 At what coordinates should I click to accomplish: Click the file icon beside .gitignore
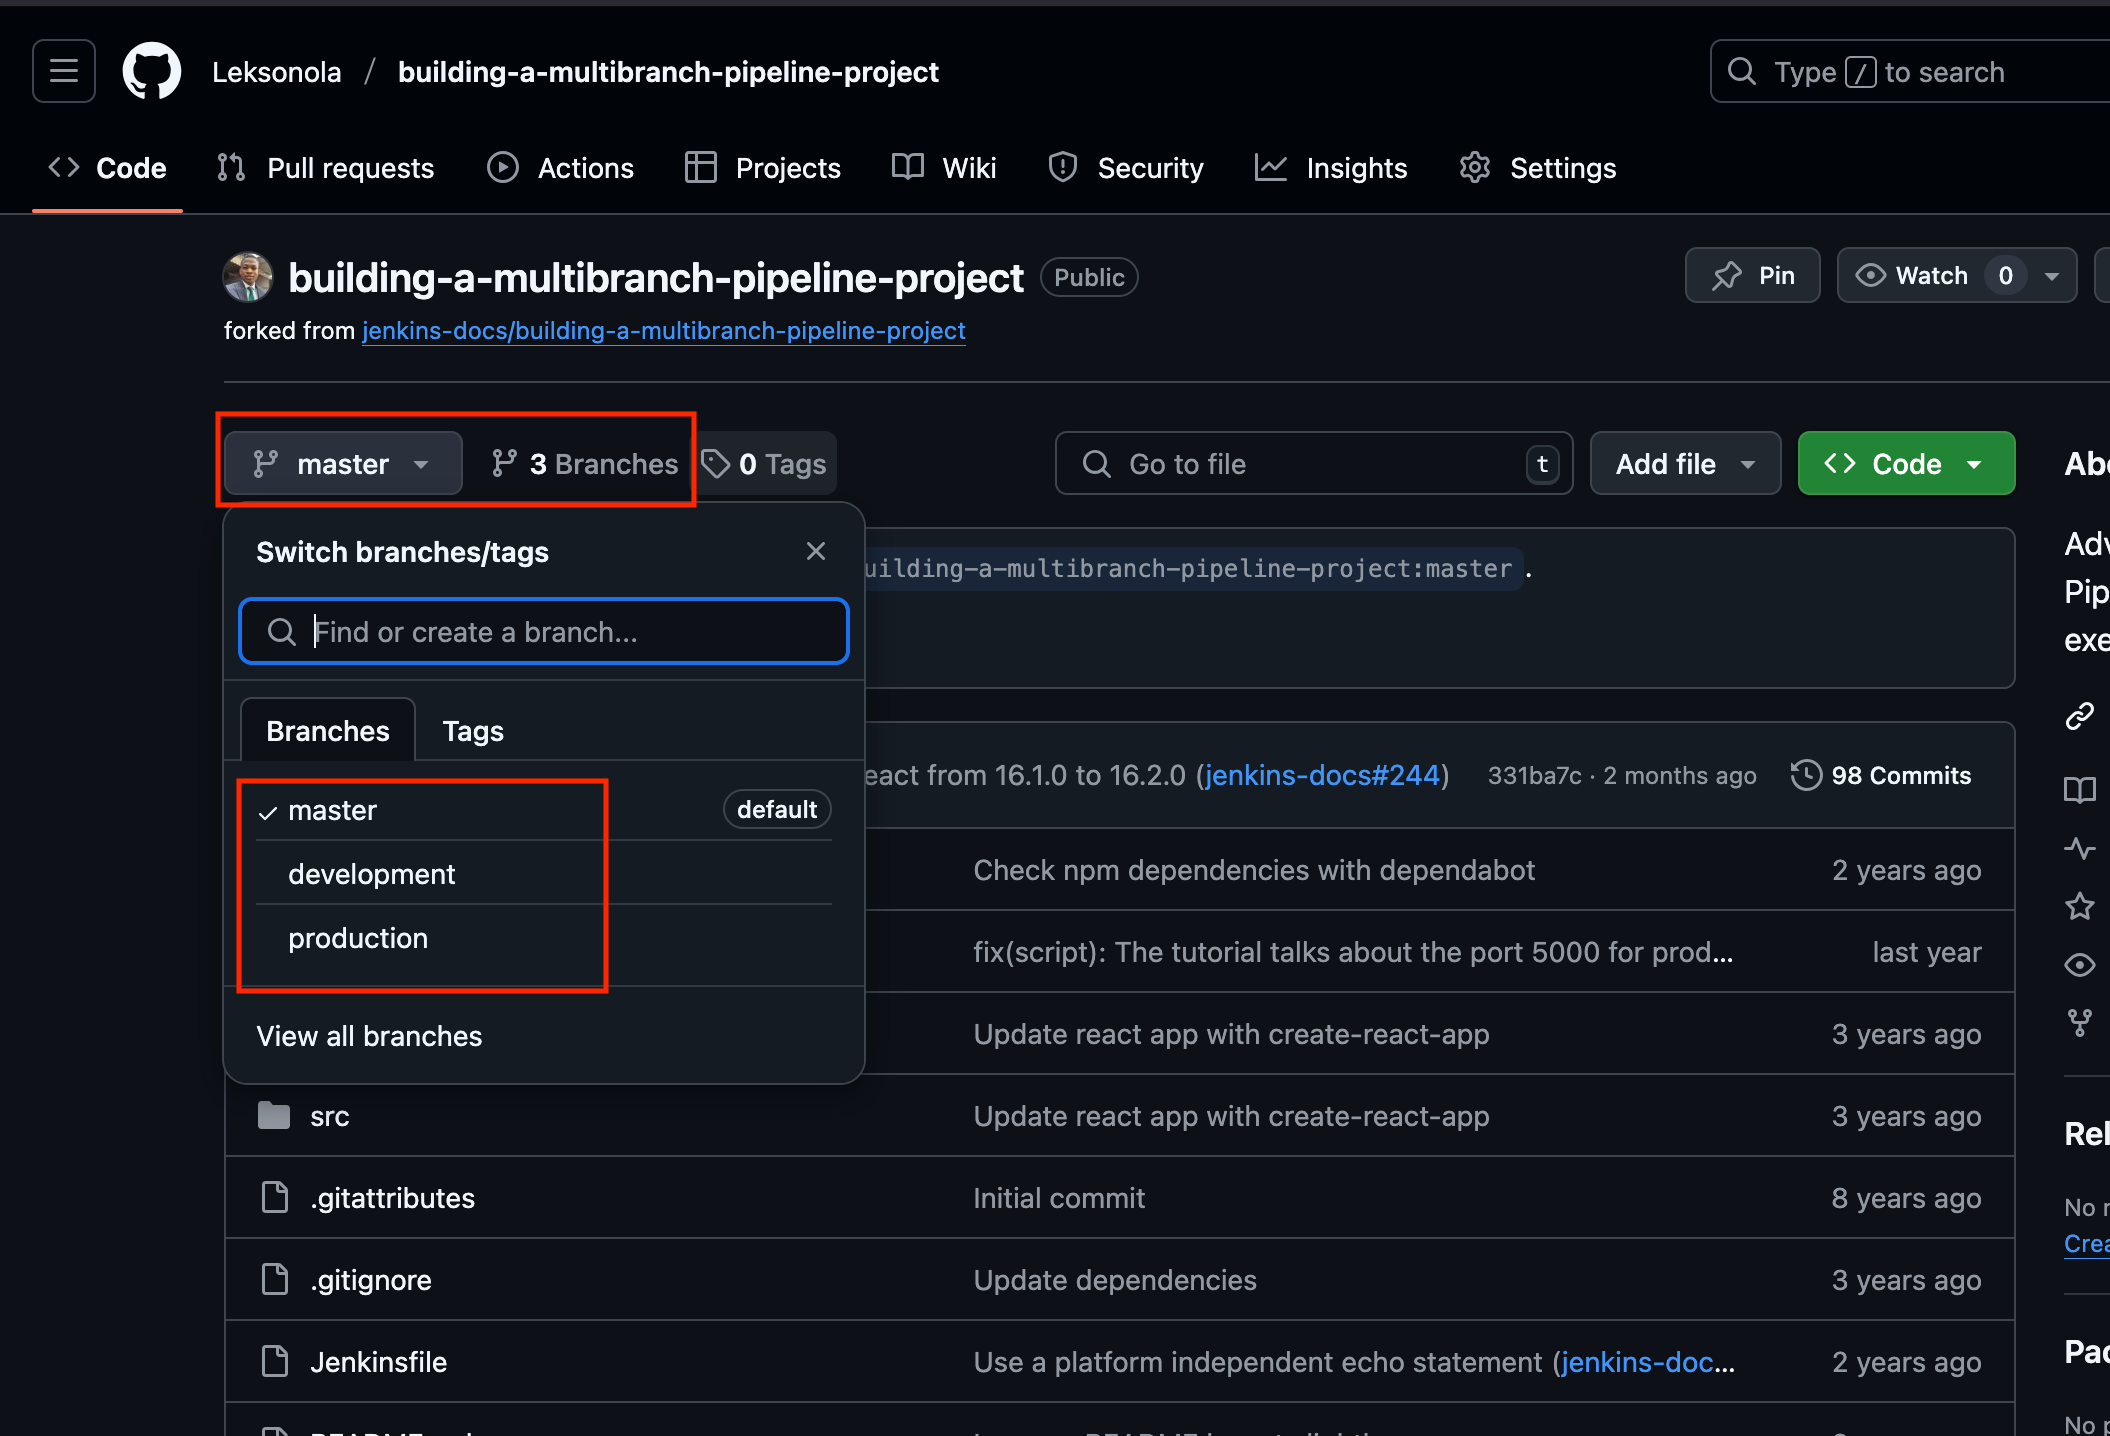274,1279
